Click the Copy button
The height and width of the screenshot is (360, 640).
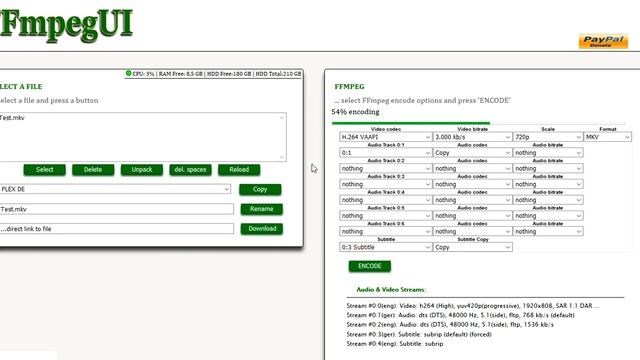pos(260,189)
